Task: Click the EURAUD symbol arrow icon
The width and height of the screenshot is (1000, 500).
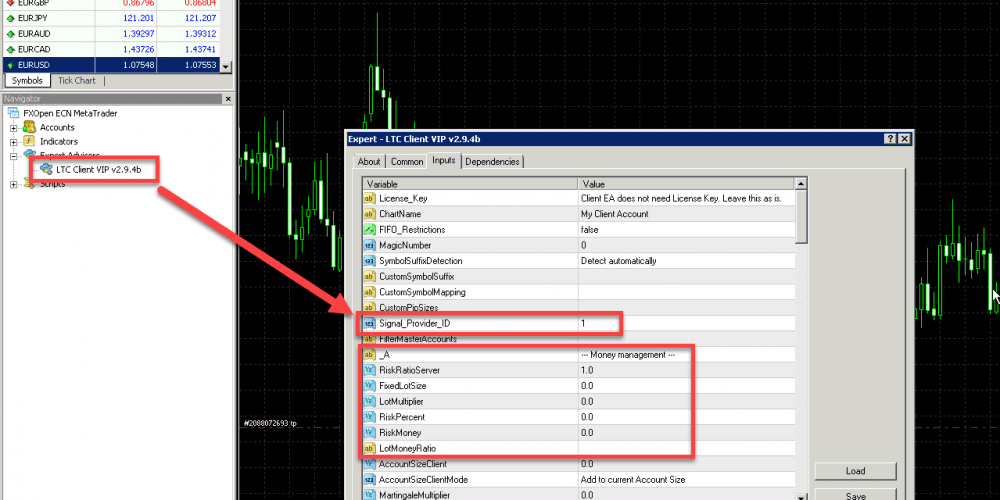Action: pos(10,33)
